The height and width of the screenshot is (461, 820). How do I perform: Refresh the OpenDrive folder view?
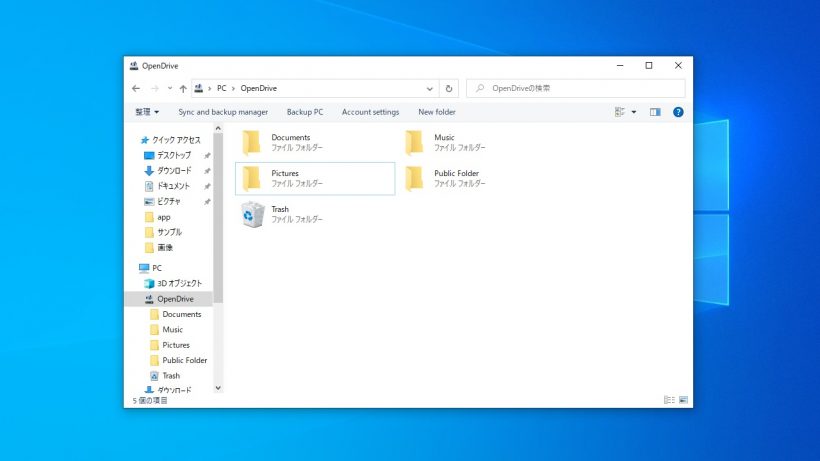click(449, 88)
